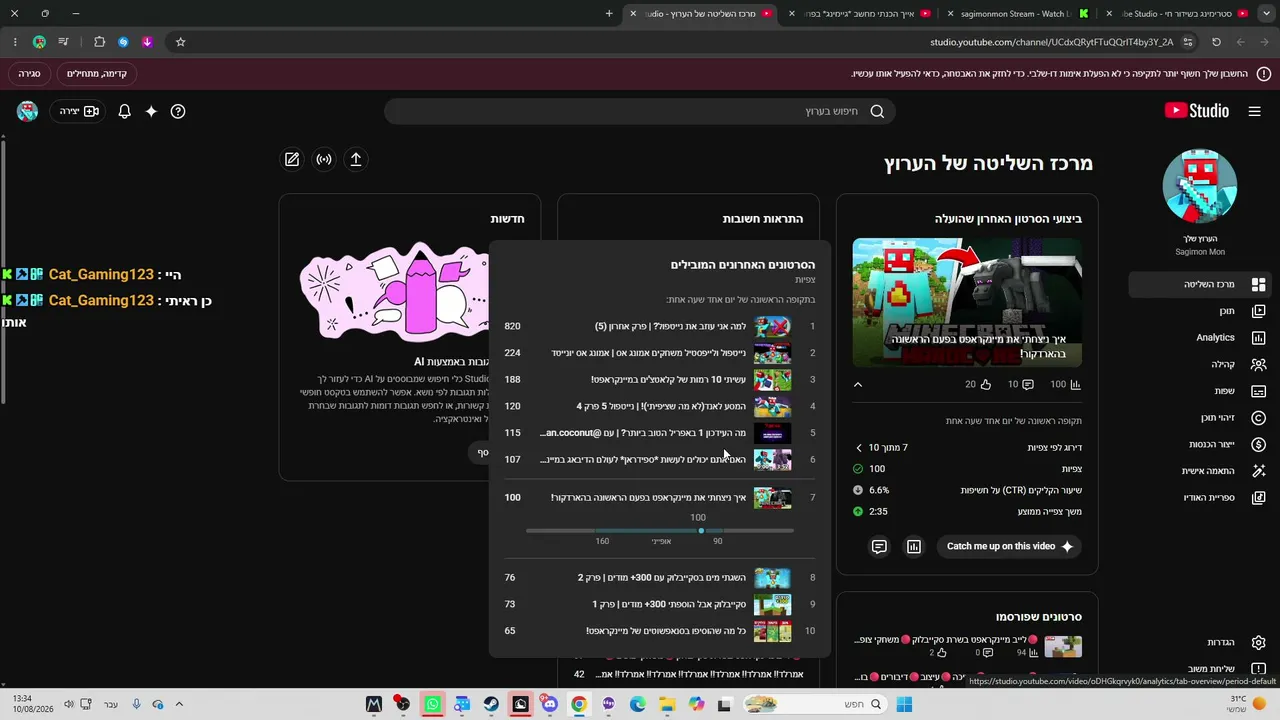This screenshot has width=1280, height=720.
Task: Open Steam from the taskbar
Action: click(491, 704)
